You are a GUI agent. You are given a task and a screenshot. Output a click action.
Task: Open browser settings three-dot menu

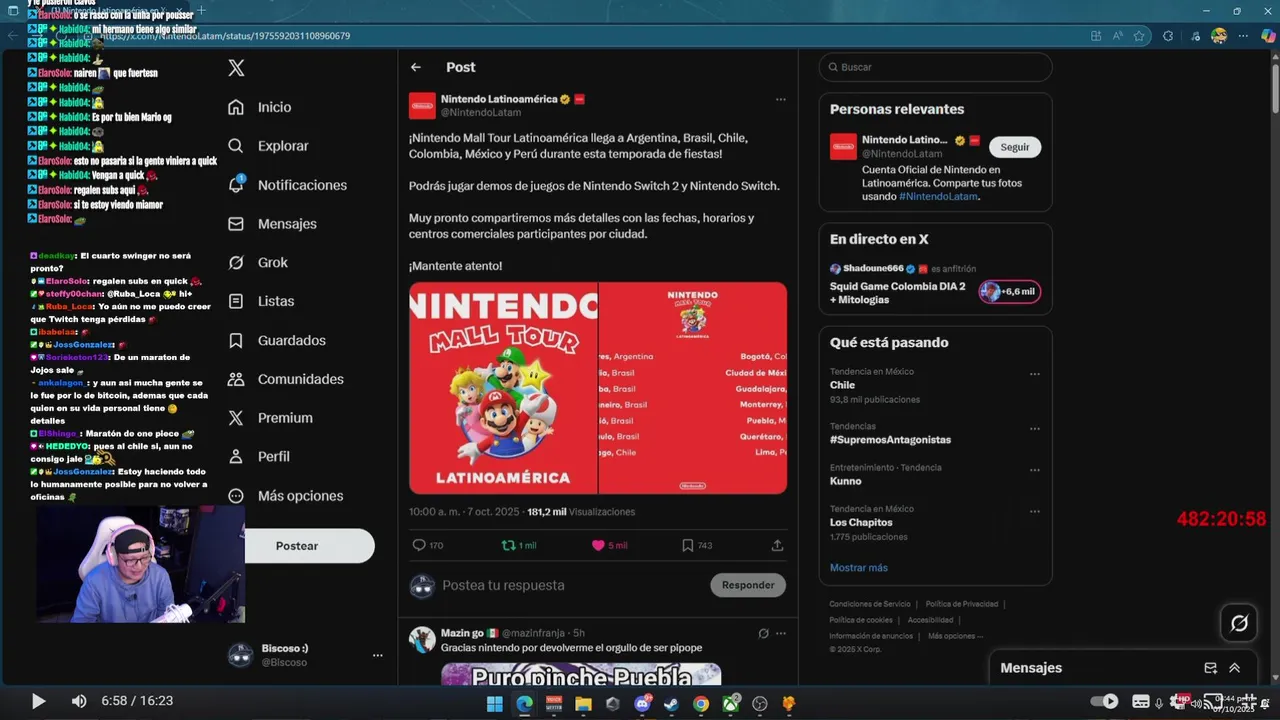click(x=1245, y=36)
